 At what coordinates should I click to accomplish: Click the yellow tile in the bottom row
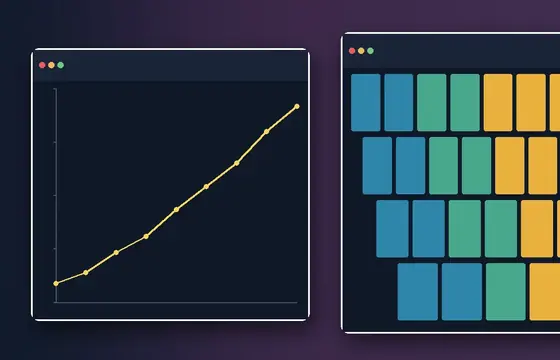pyautogui.click(x=545, y=292)
